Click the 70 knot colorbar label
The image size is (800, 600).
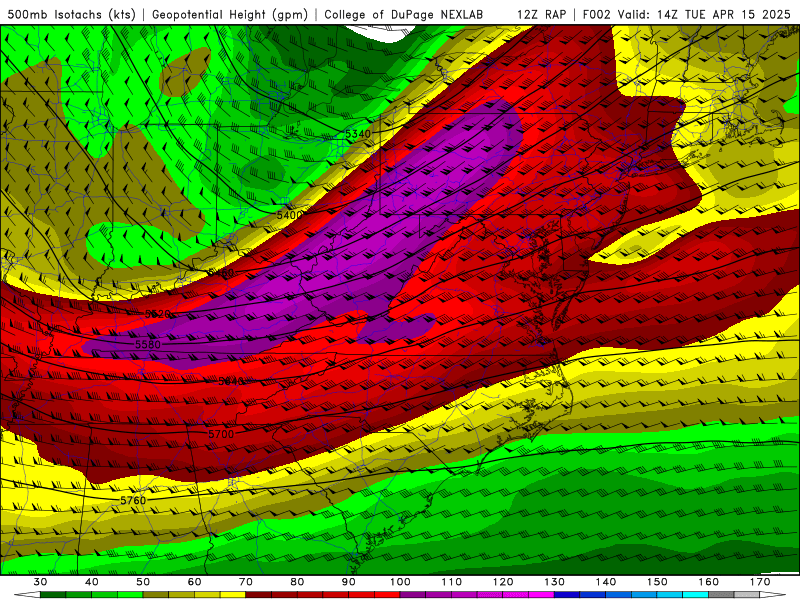point(246,582)
